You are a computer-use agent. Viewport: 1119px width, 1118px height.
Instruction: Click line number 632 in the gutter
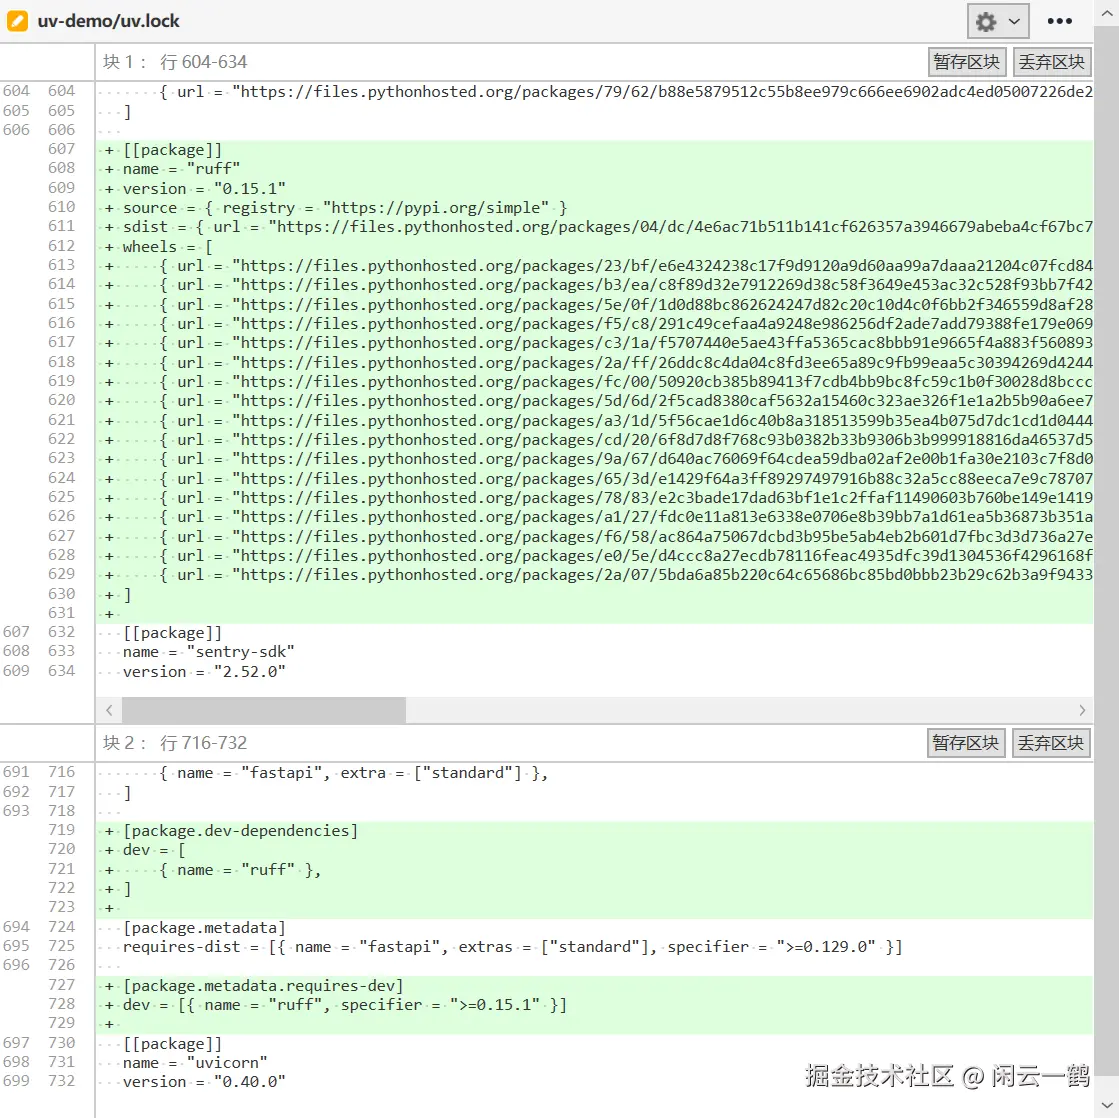[x=61, y=632]
